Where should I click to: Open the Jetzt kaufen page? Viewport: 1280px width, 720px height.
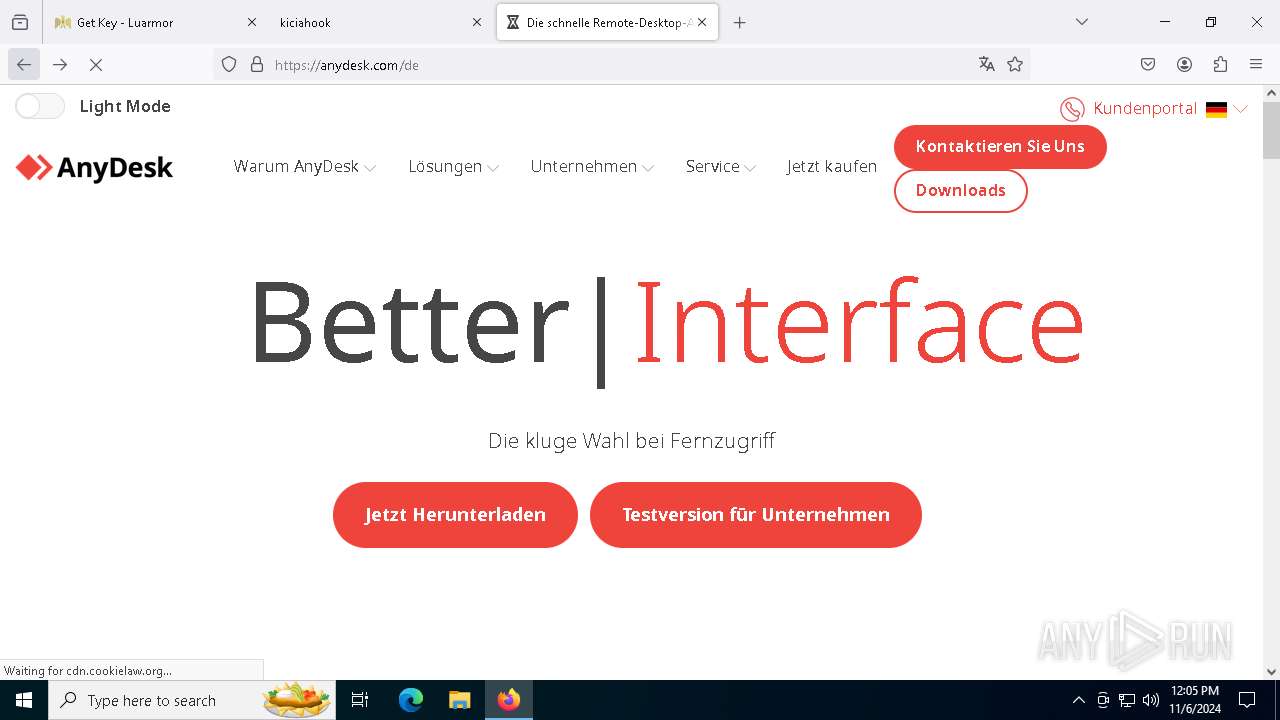point(832,167)
